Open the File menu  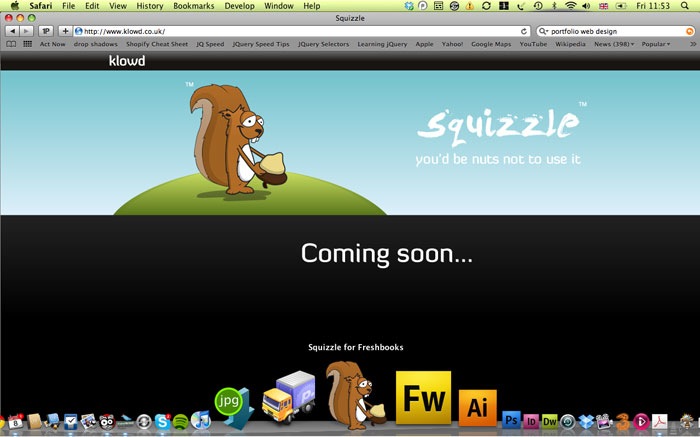pos(68,6)
